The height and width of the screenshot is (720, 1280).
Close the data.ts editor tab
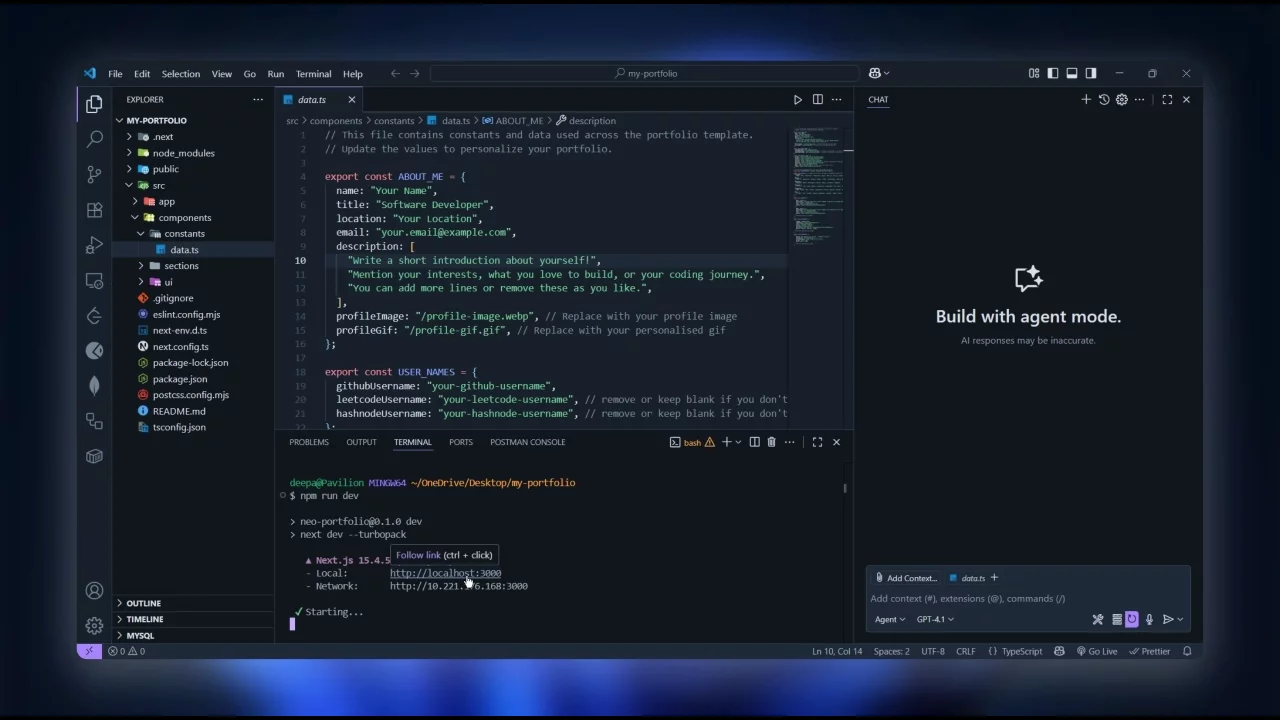(351, 99)
